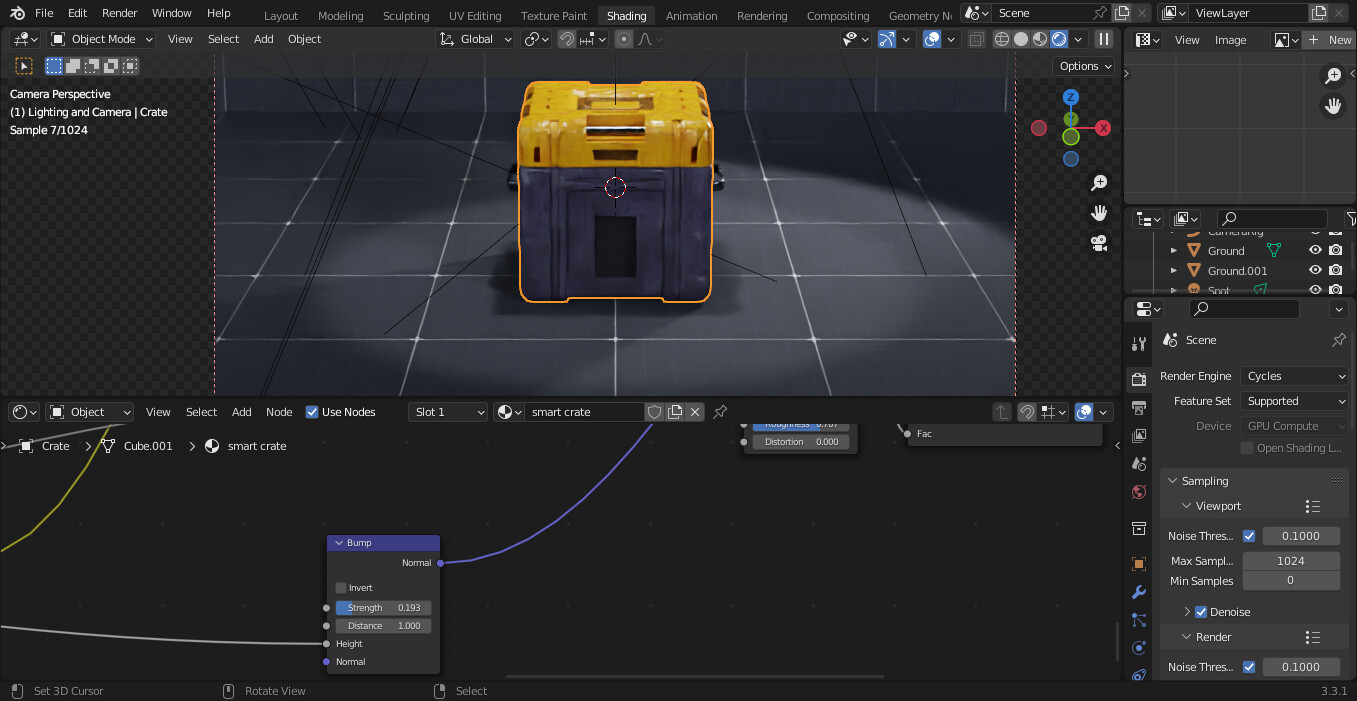Screen dimensions: 1357x701
Task: Click the shield icon on smart crate material
Action: (655, 411)
